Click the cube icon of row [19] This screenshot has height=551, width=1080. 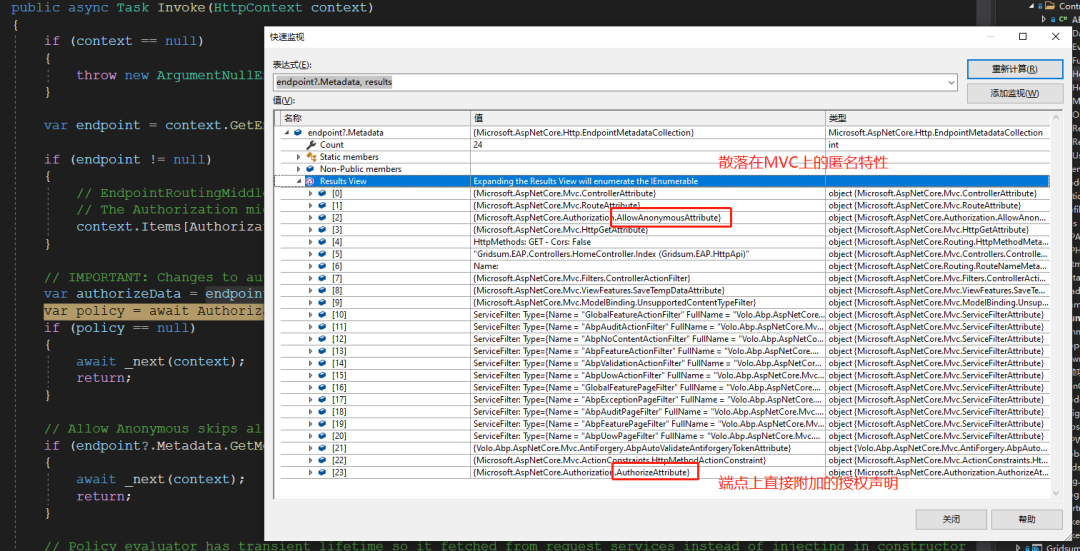[x=322, y=424]
